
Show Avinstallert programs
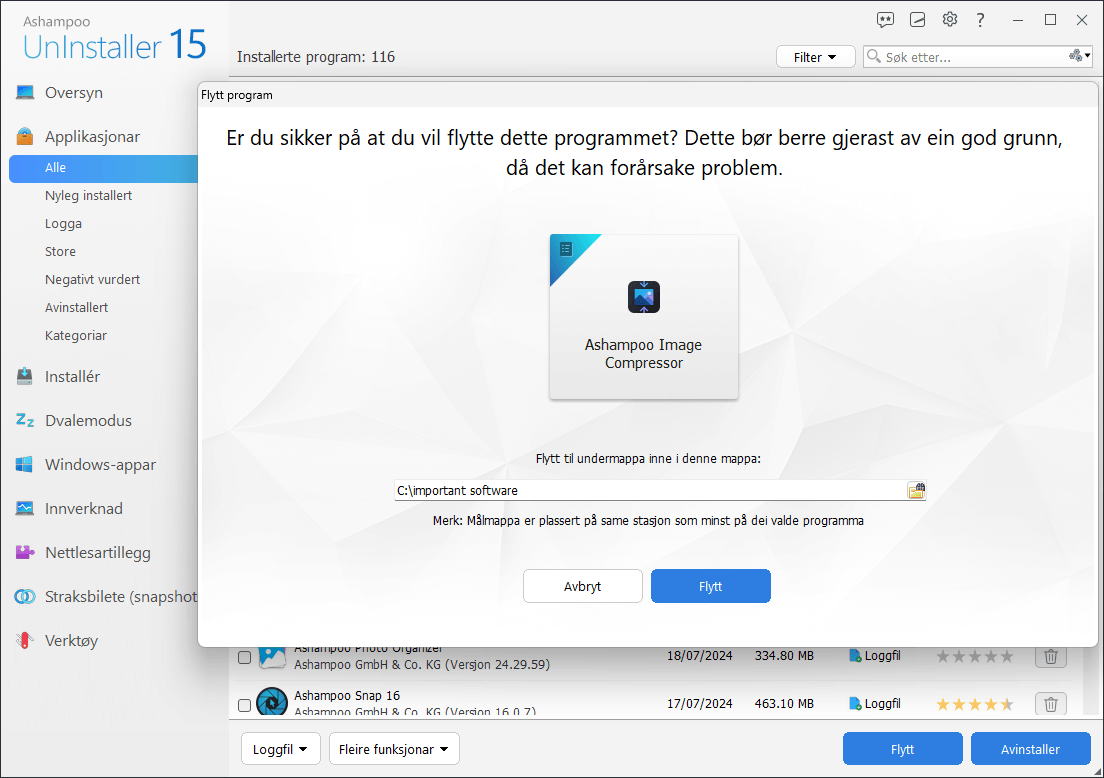77,308
